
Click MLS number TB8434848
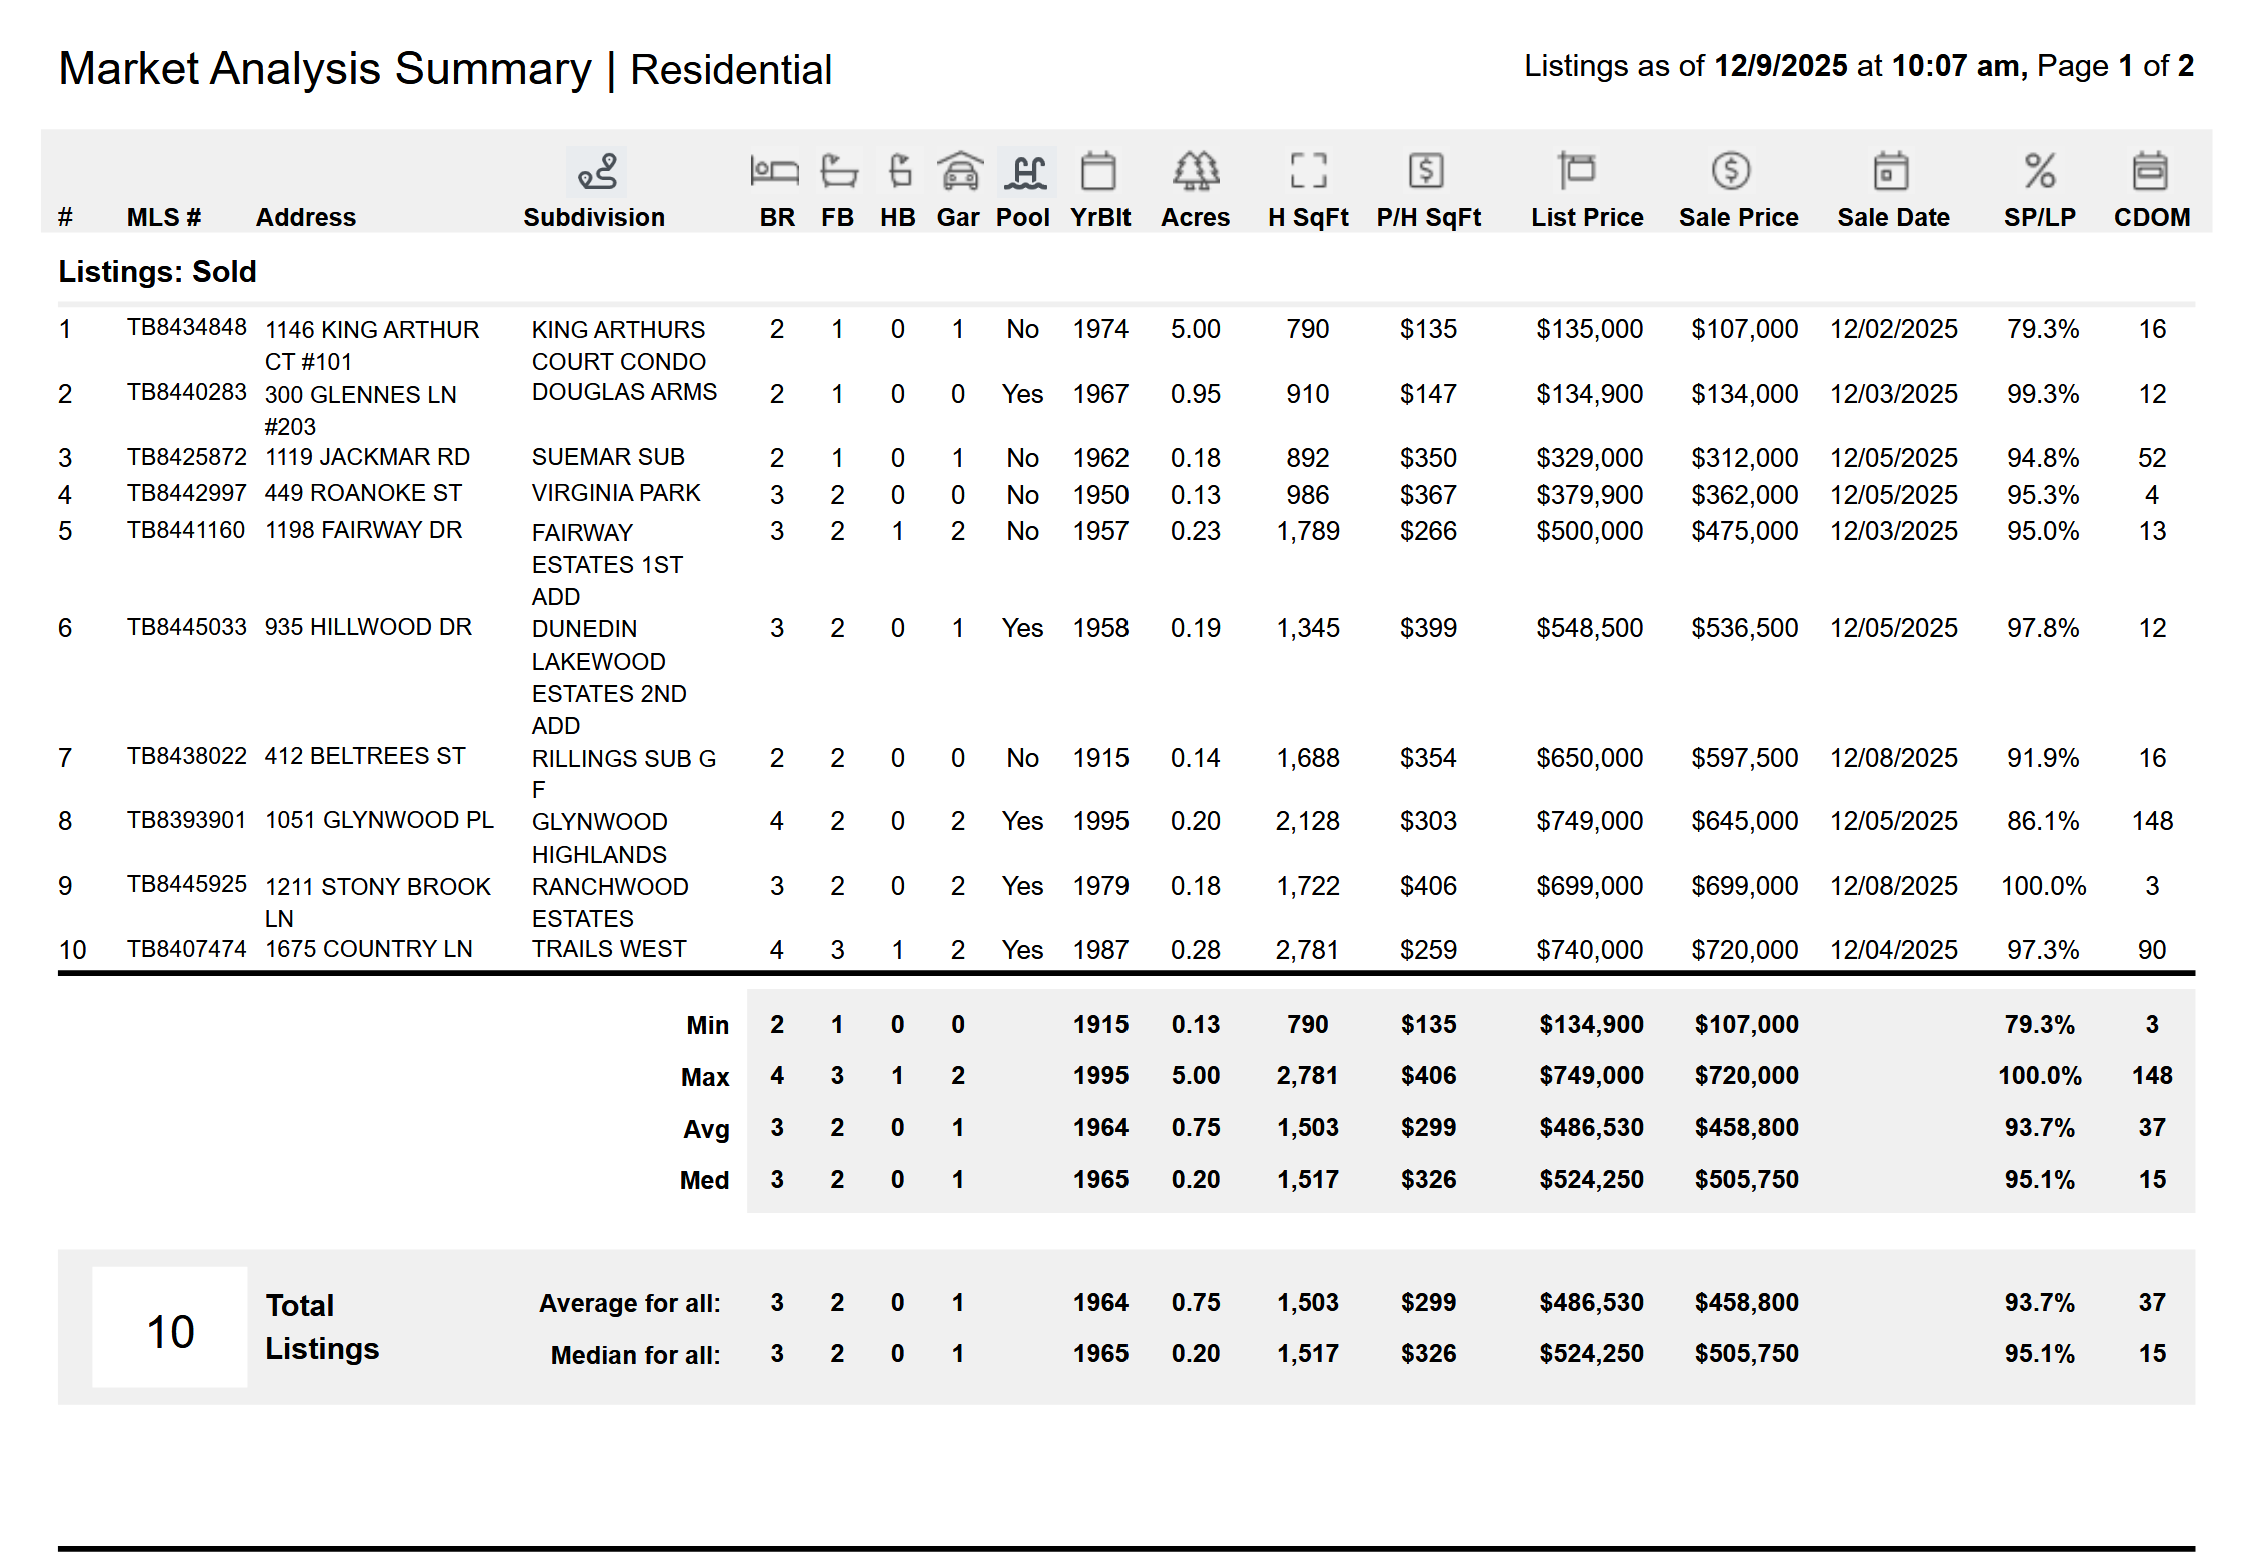pyautogui.click(x=186, y=328)
